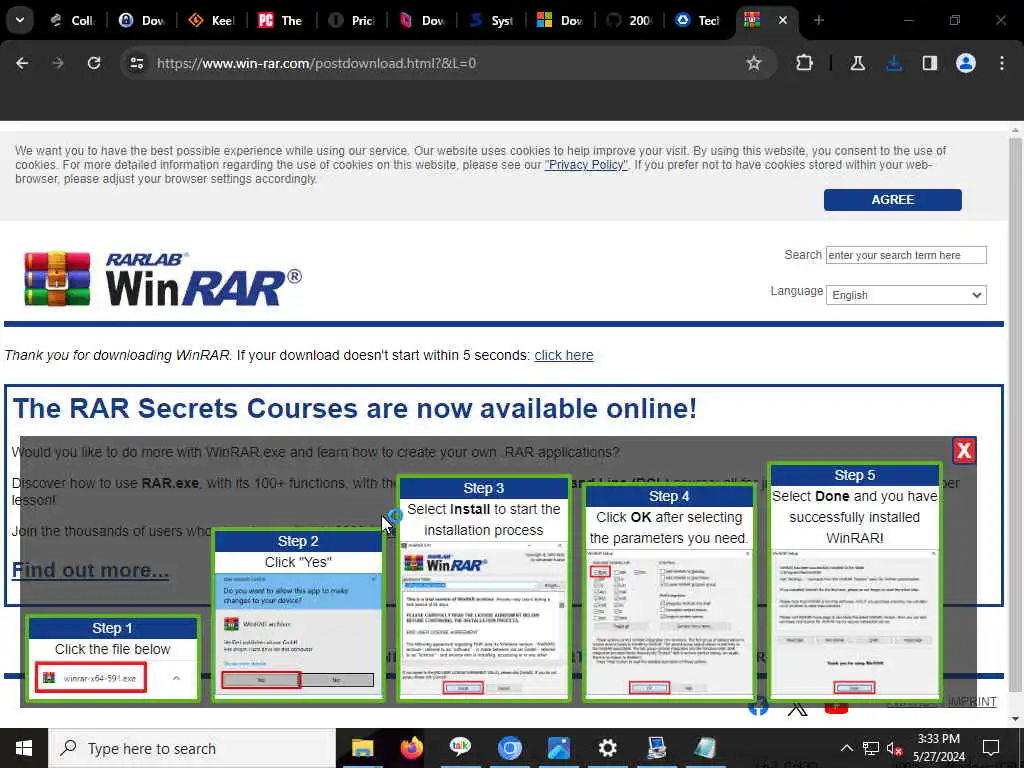Open a new browser tab
1024x768 pixels.
click(818, 20)
